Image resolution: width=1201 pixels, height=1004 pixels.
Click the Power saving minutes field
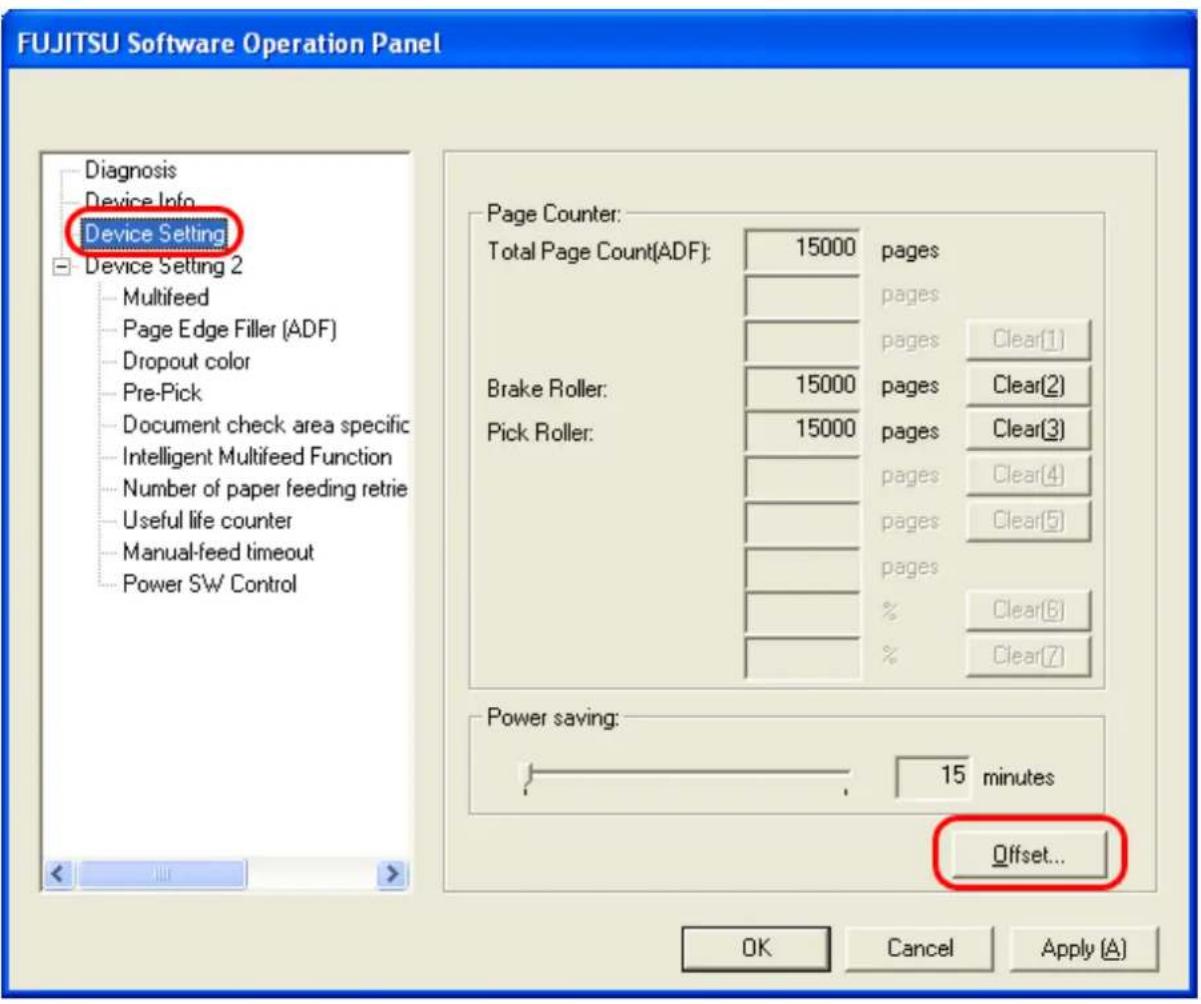click(x=935, y=776)
